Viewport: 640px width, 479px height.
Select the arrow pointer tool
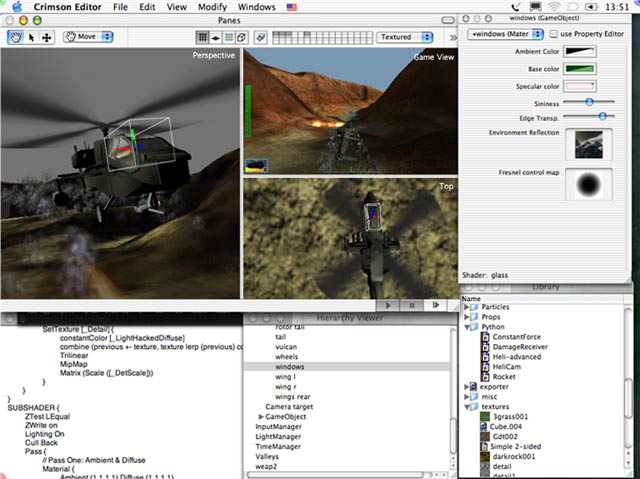tap(31, 37)
